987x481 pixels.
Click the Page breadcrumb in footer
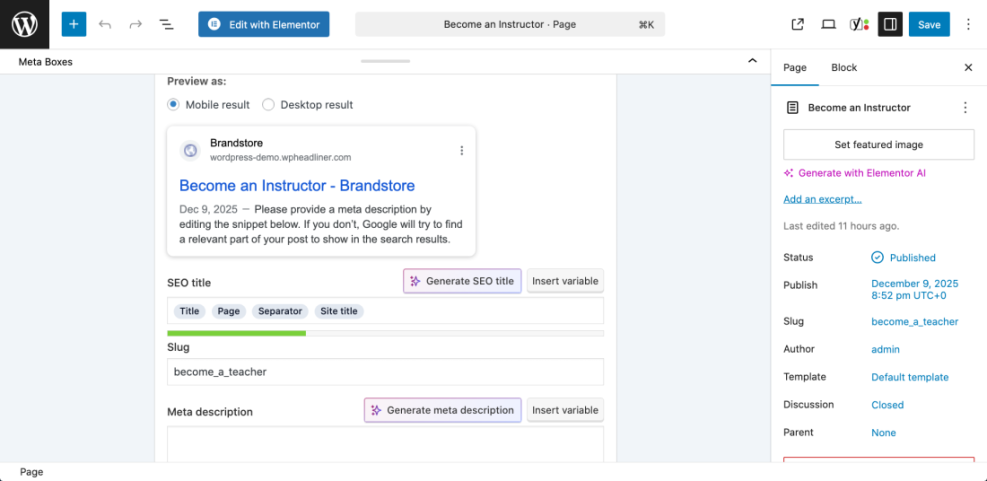coord(31,472)
